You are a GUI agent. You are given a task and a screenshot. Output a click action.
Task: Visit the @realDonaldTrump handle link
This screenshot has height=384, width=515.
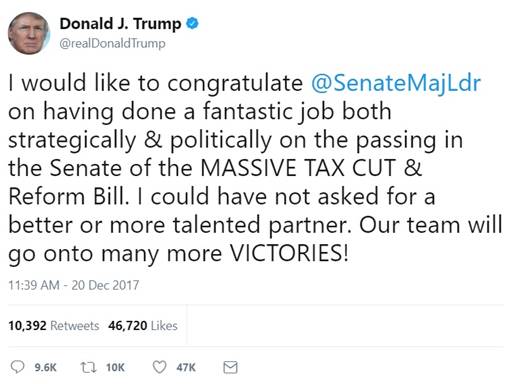tap(112, 43)
